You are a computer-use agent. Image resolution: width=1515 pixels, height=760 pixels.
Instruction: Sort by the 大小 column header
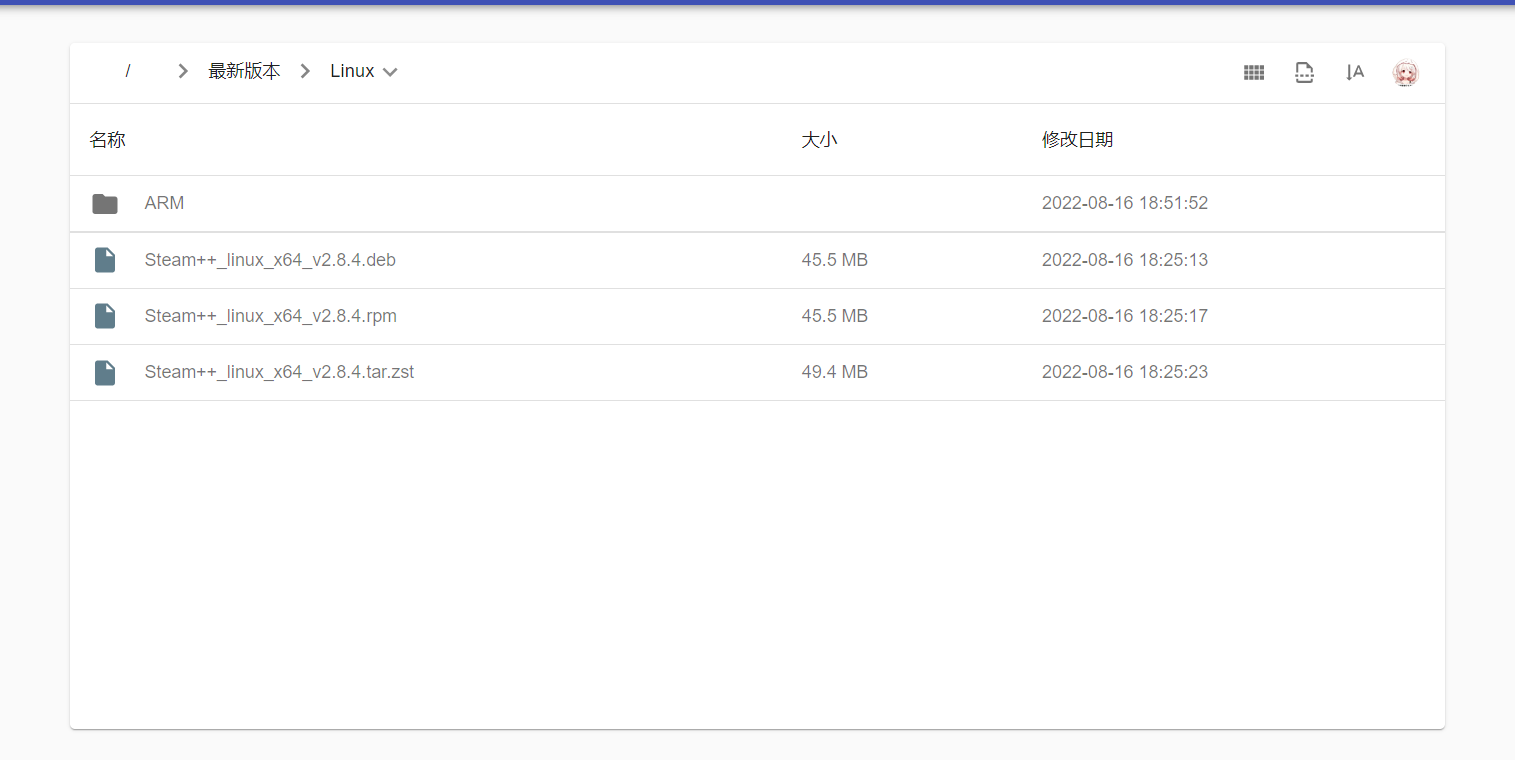click(819, 140)
